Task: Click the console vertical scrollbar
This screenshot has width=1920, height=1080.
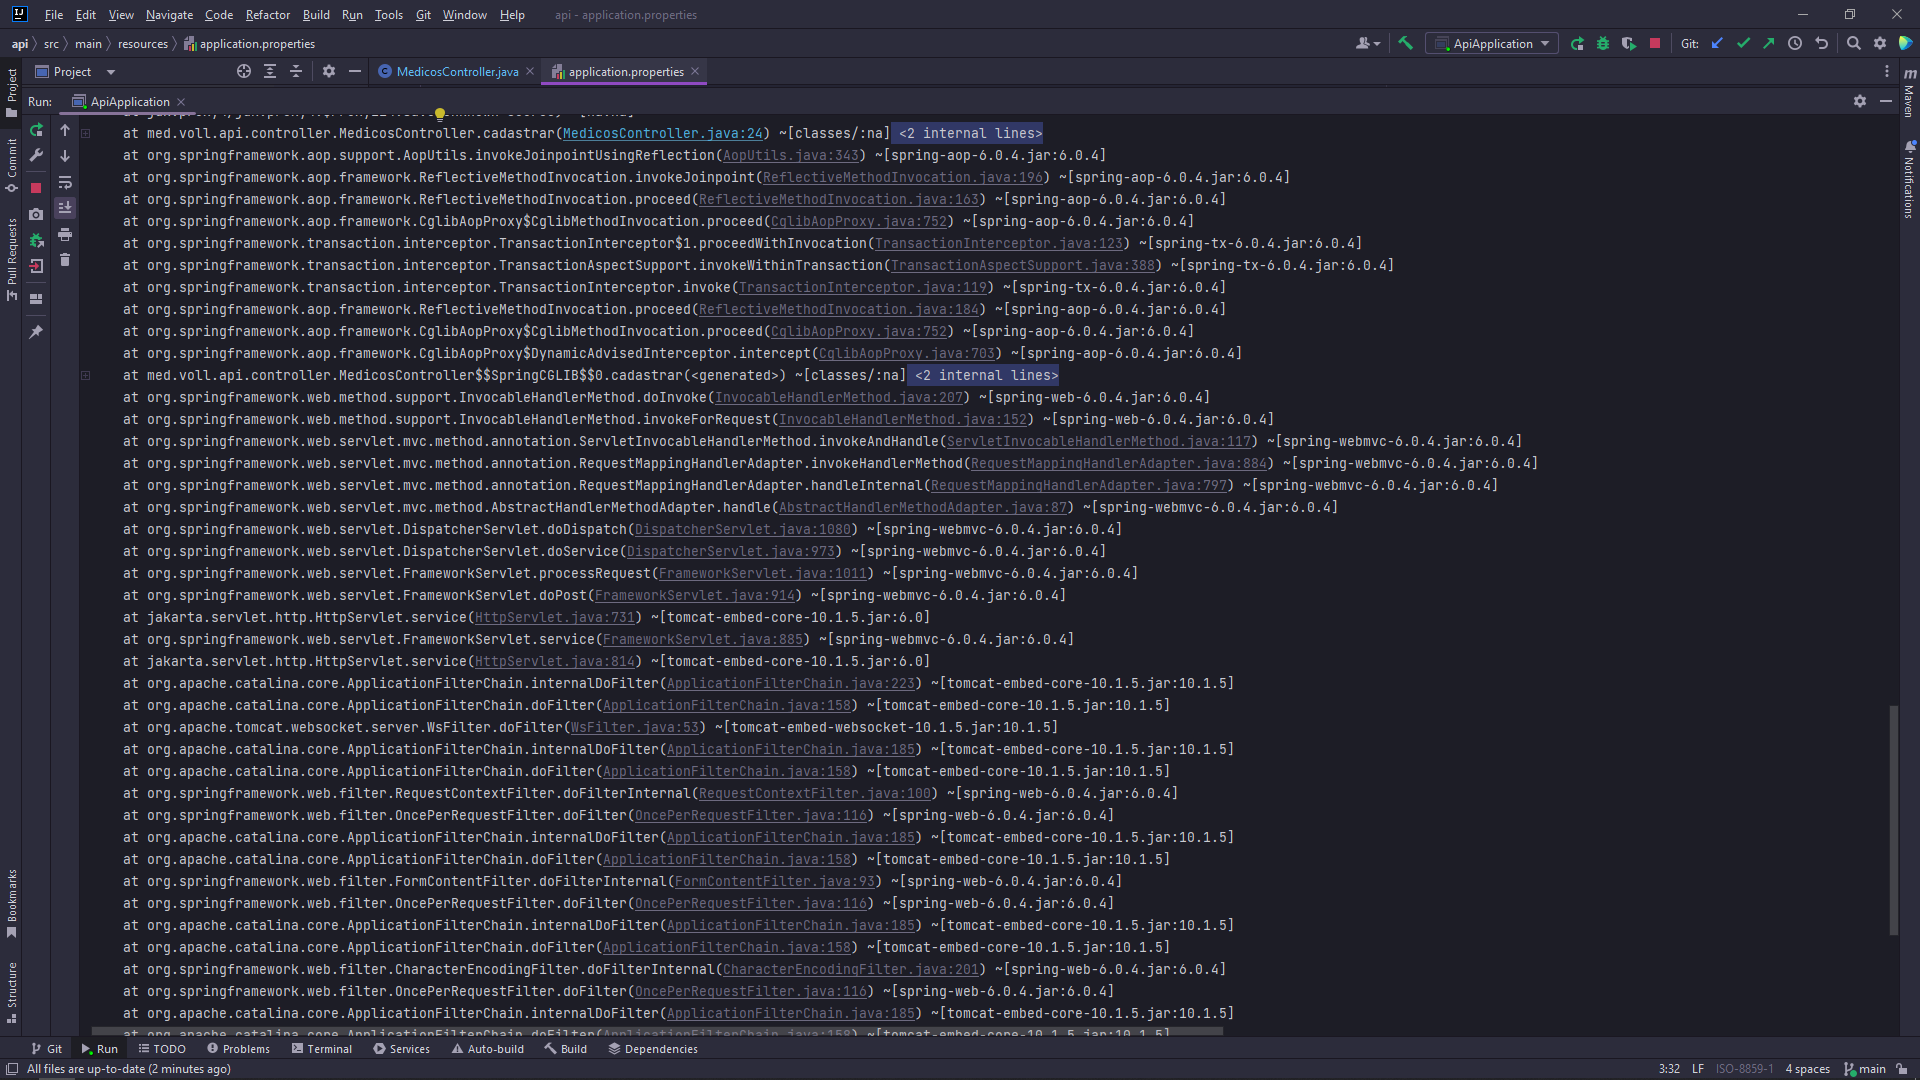Action: coord(1893,820)
